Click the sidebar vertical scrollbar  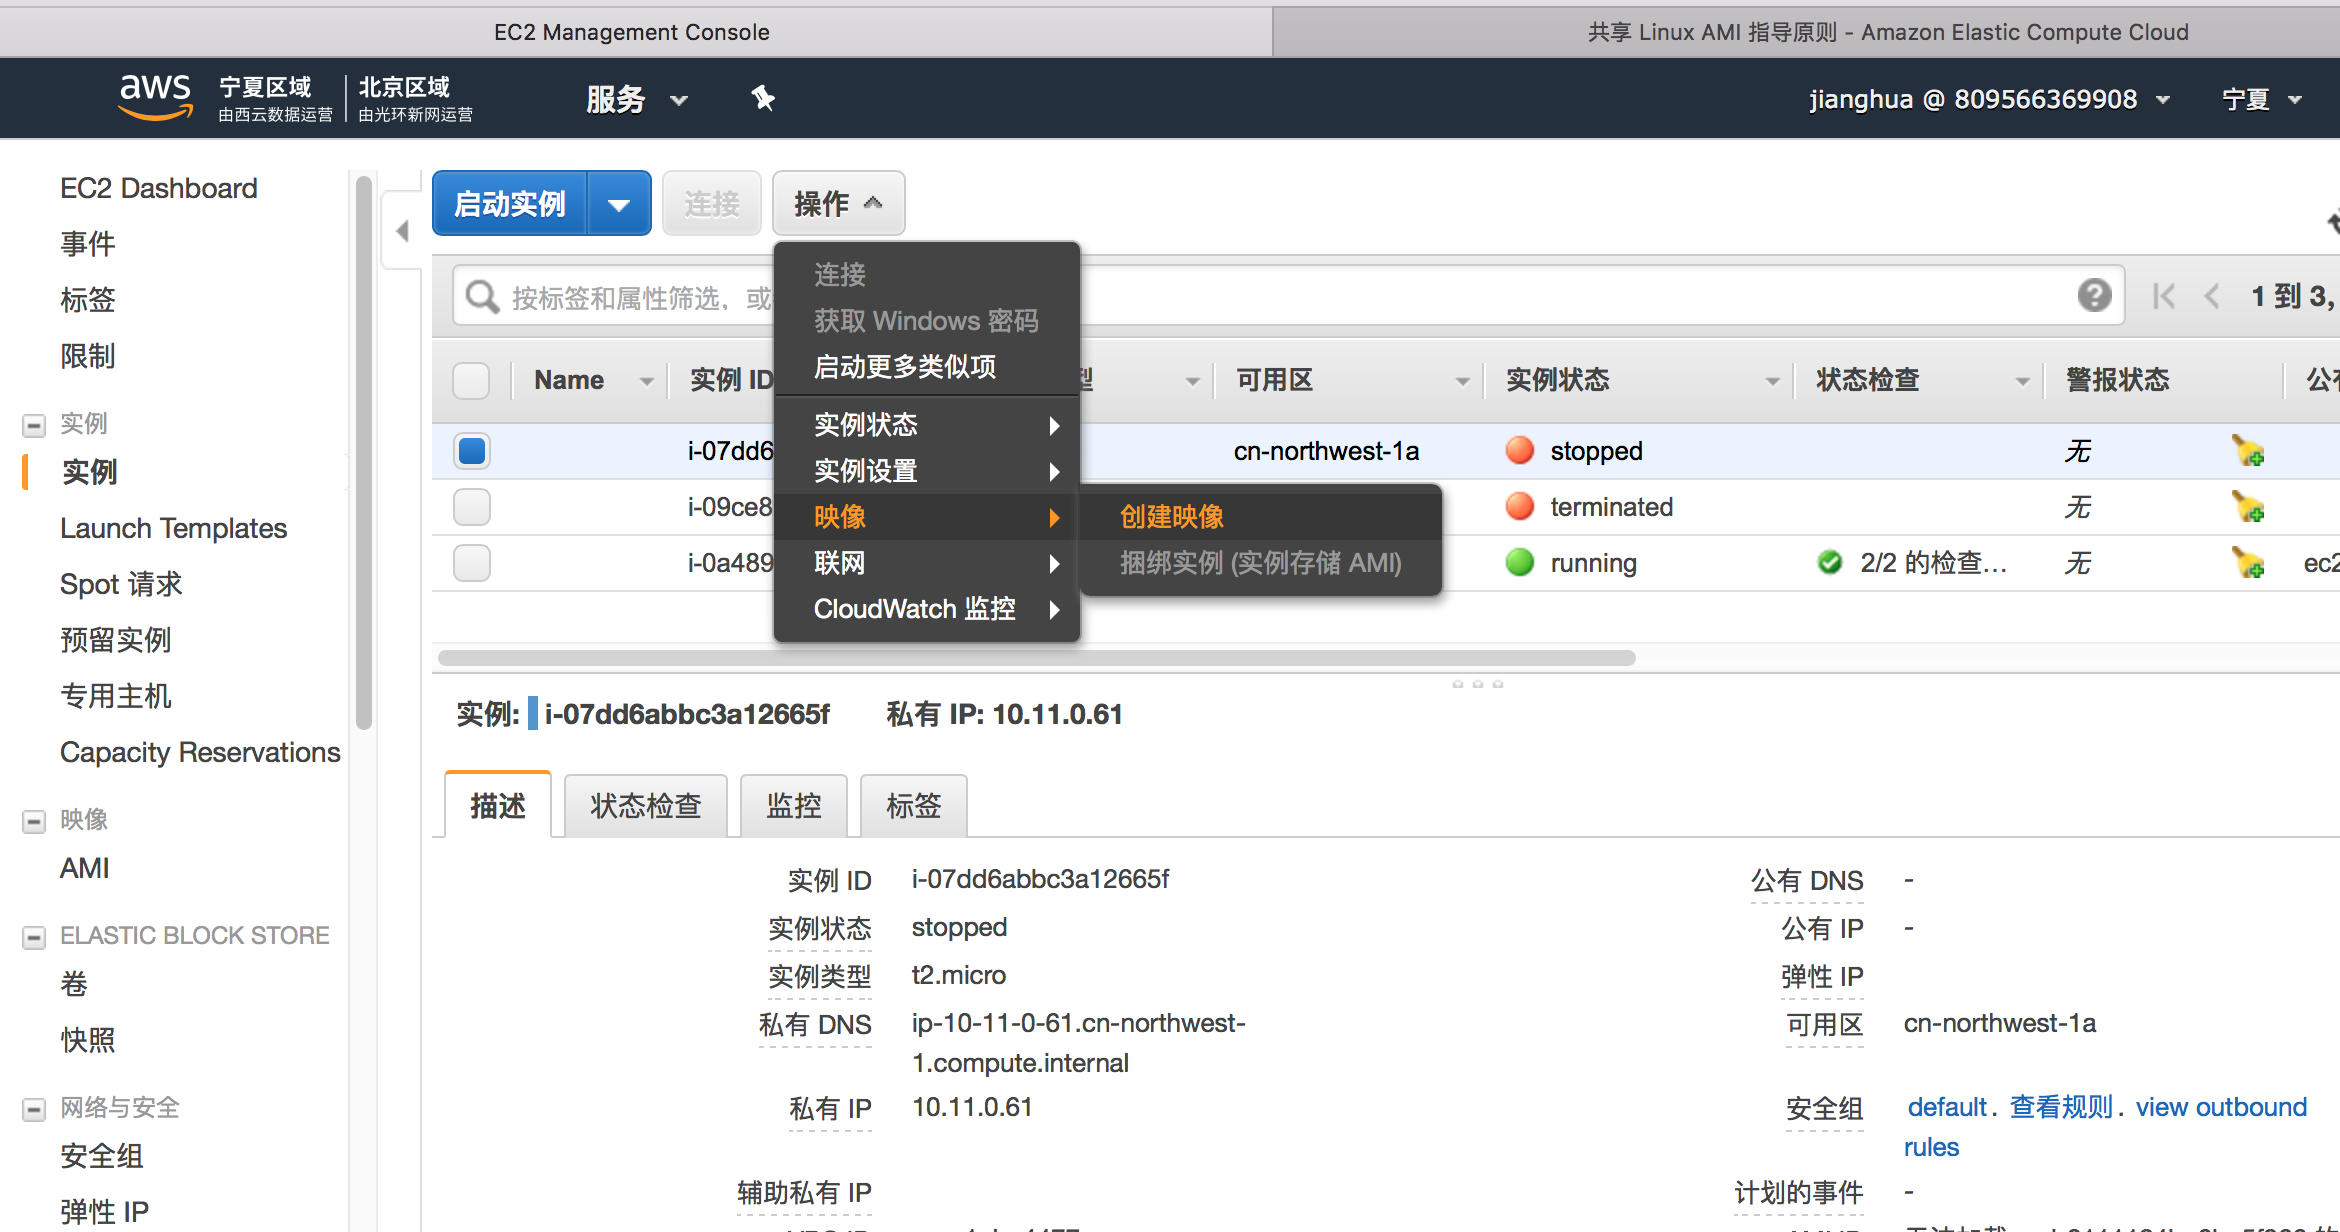coord(364,452)
